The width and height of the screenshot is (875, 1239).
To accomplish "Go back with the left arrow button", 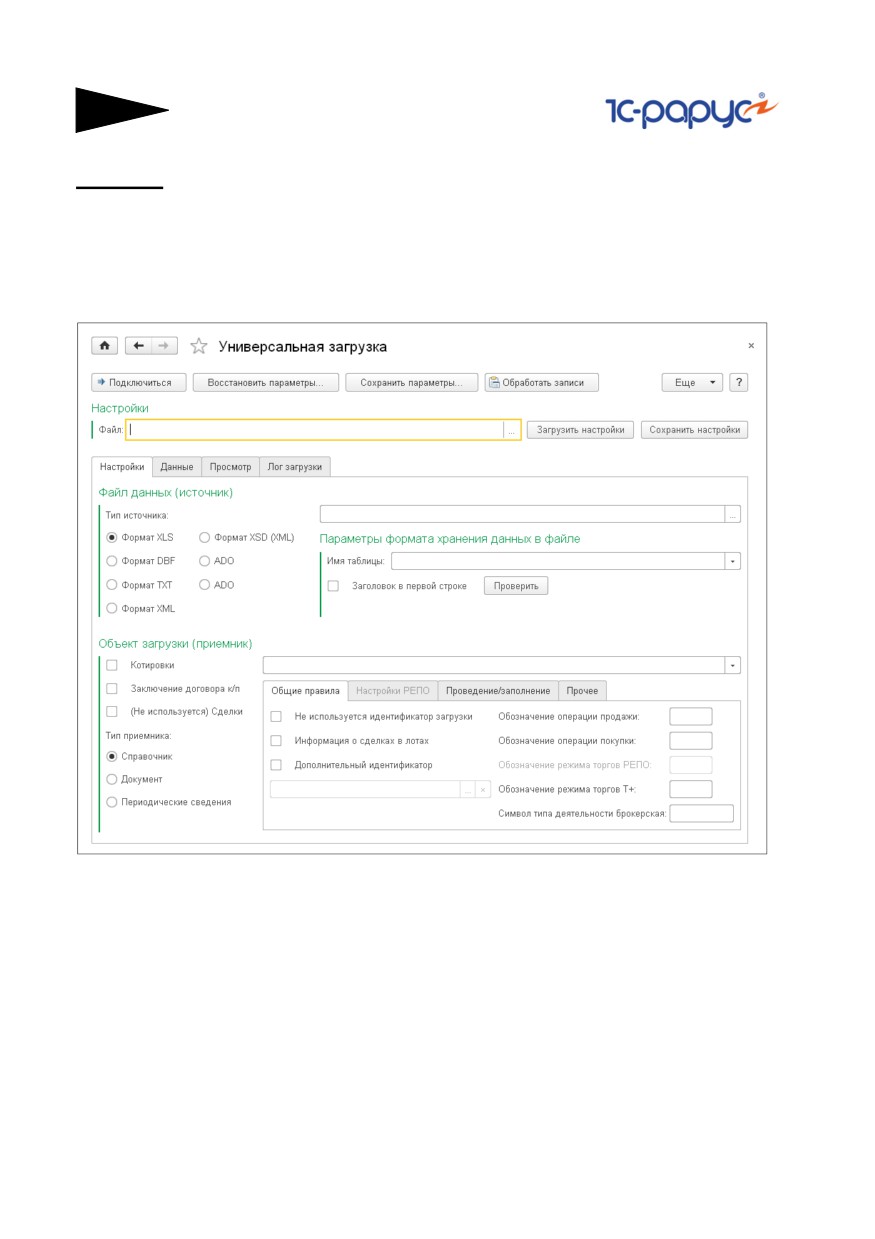I will point(139,345).
